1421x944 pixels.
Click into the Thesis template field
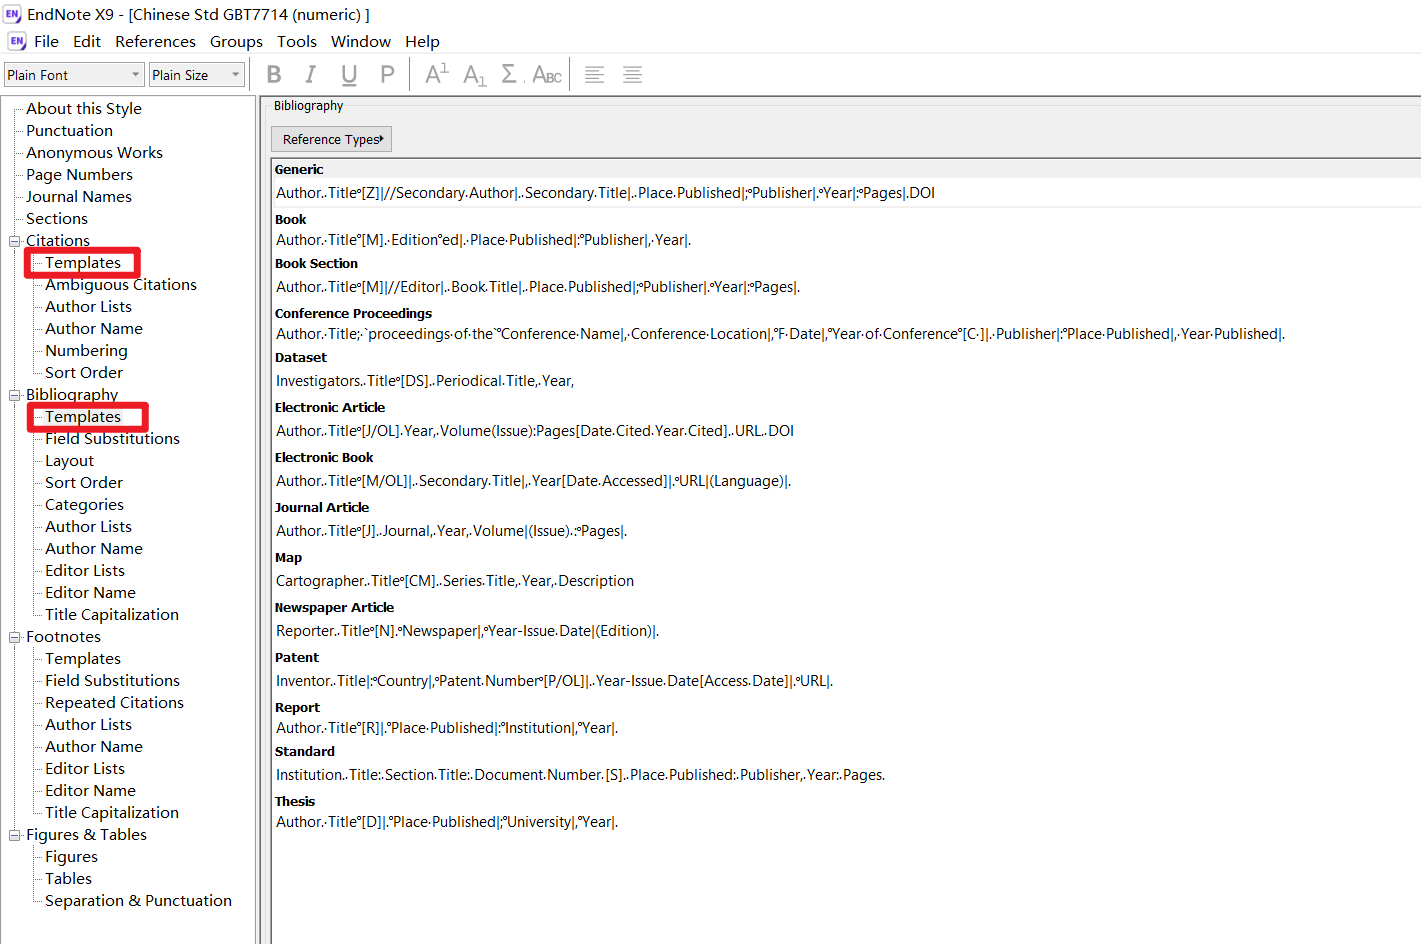click(846, 822)
